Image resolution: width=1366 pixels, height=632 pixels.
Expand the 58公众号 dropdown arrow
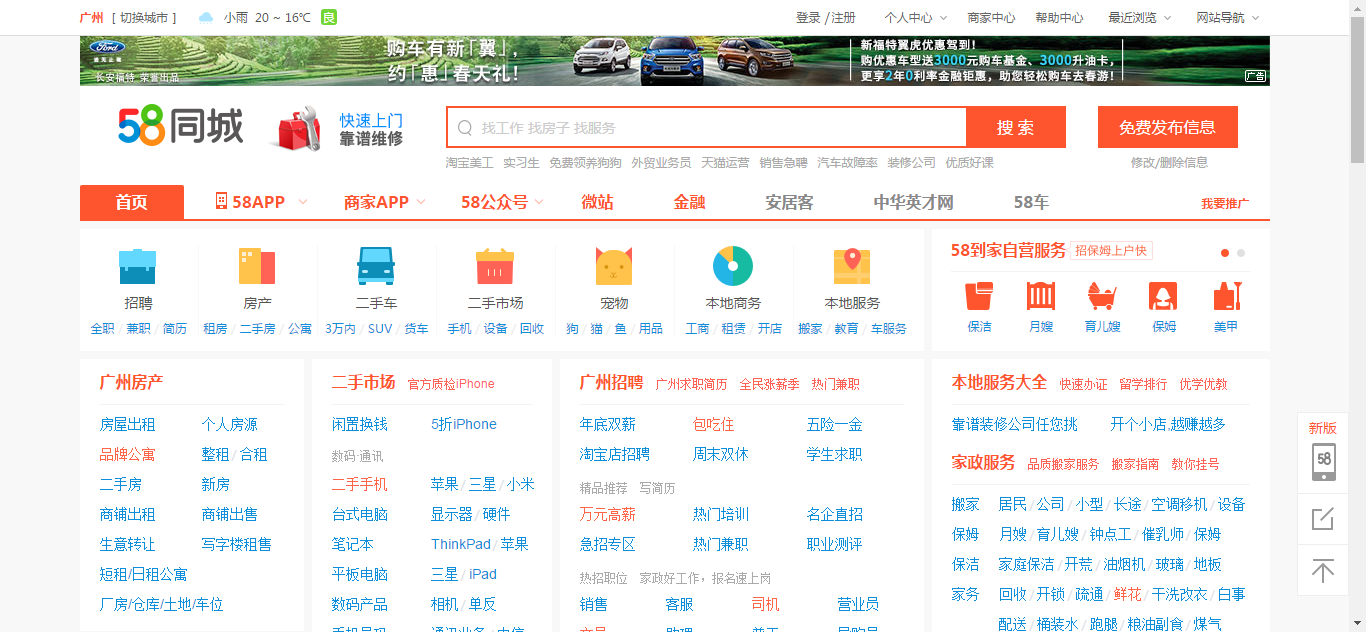click(539, 202)
